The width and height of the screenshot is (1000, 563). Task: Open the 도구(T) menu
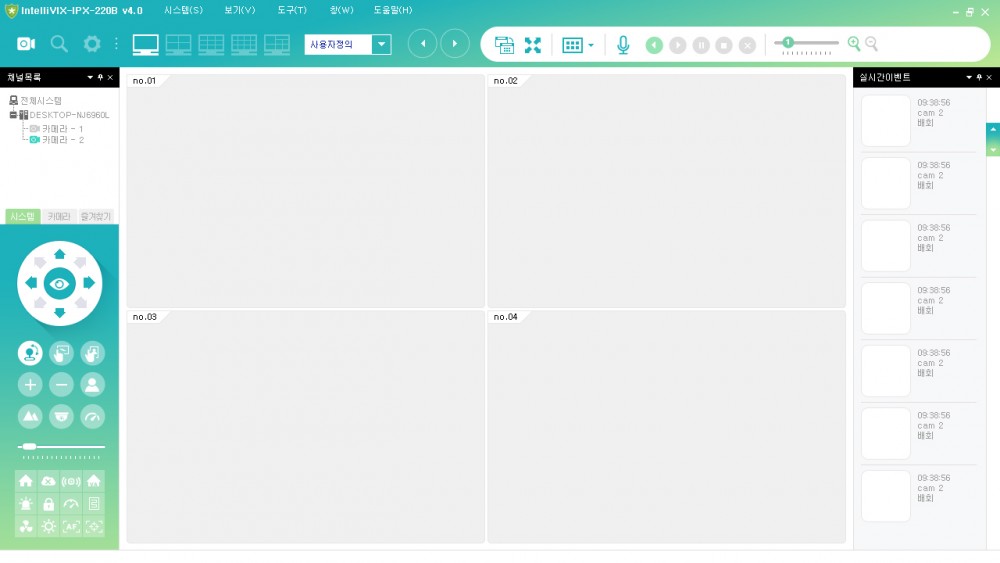(292, 10)
